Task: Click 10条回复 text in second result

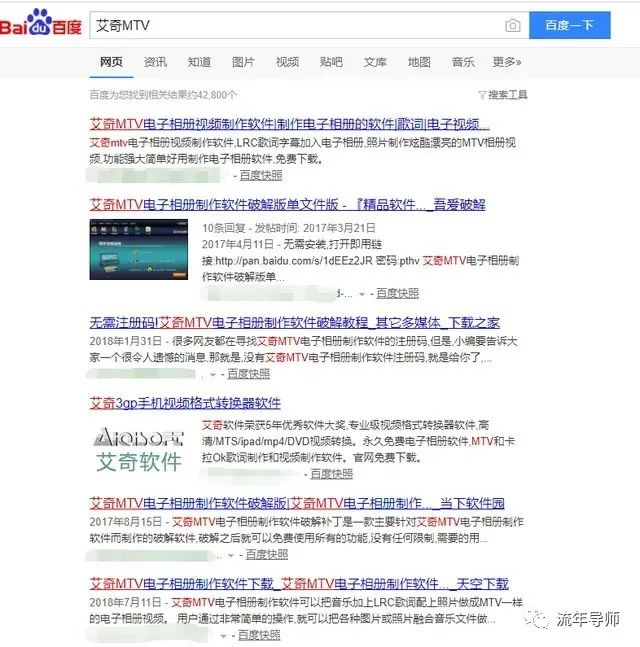Action: pos(224,228)
